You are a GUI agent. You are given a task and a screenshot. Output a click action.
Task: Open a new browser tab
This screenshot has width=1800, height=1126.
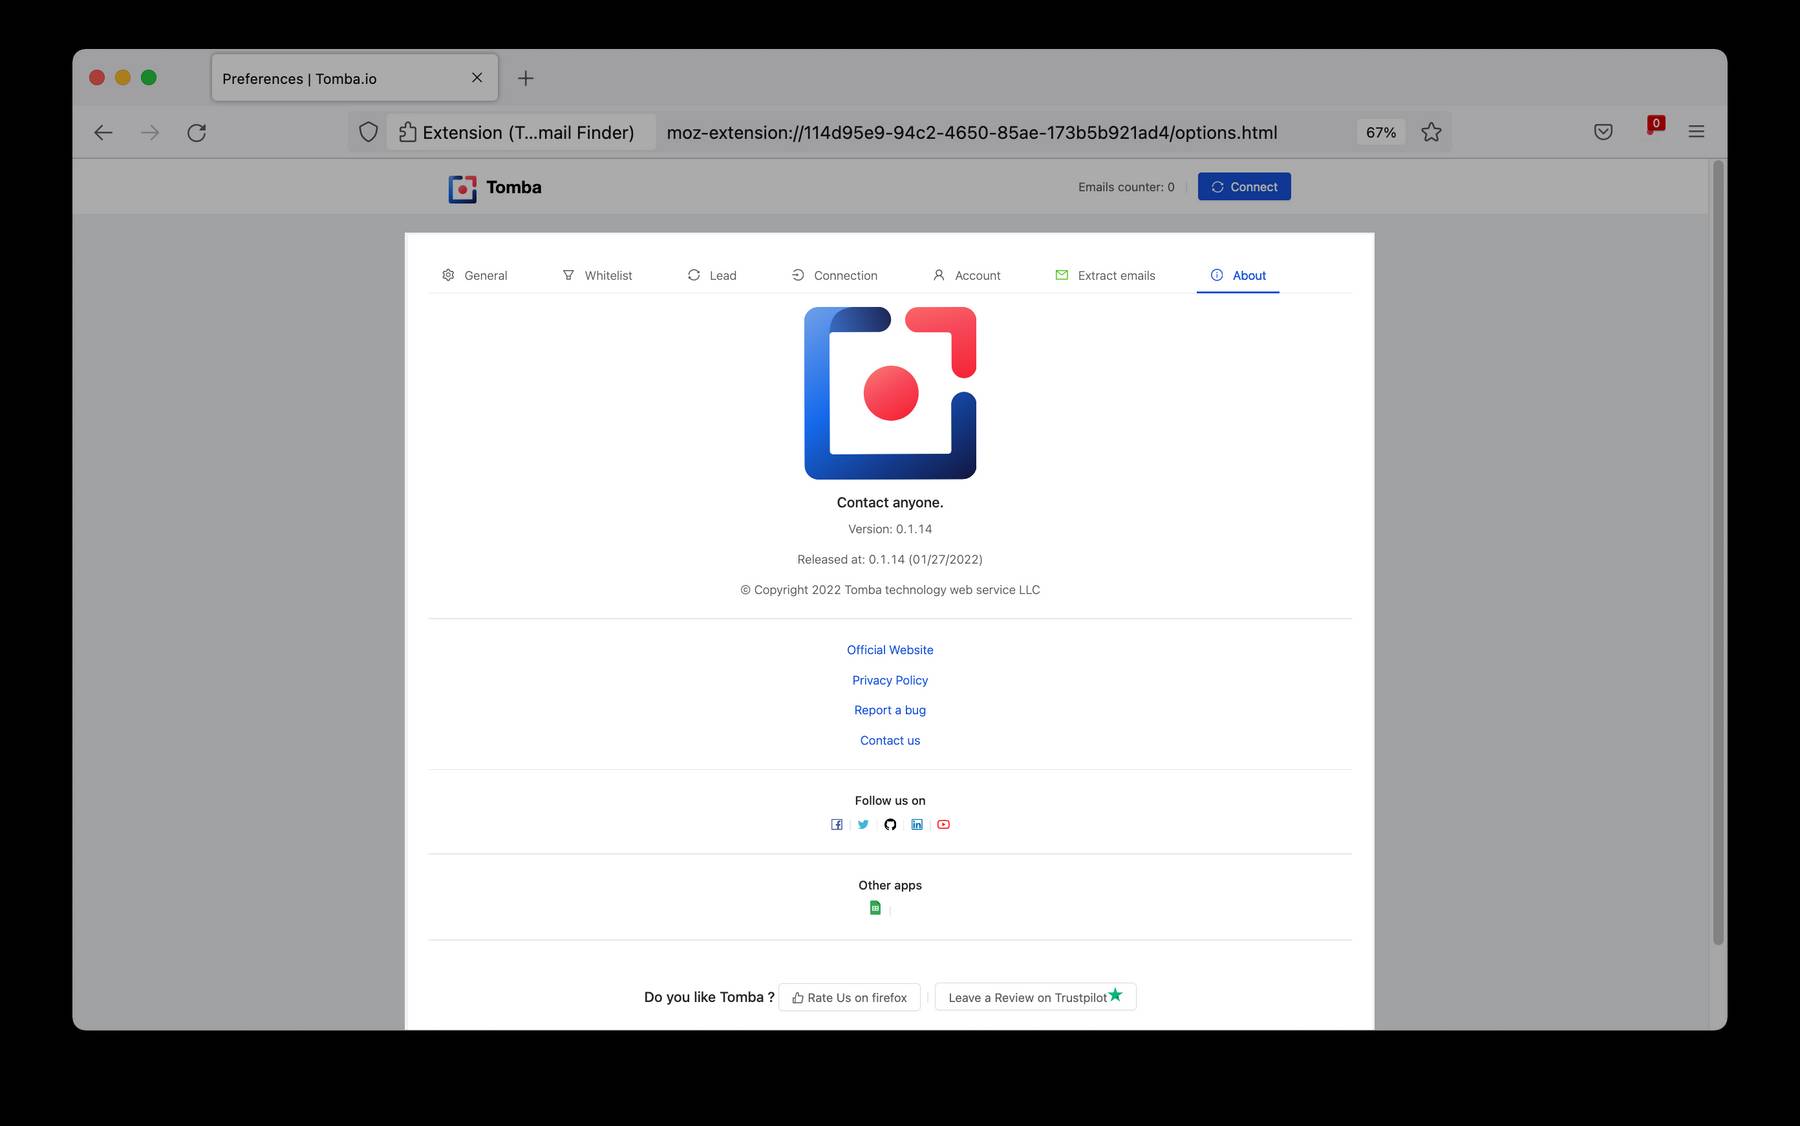526,78
